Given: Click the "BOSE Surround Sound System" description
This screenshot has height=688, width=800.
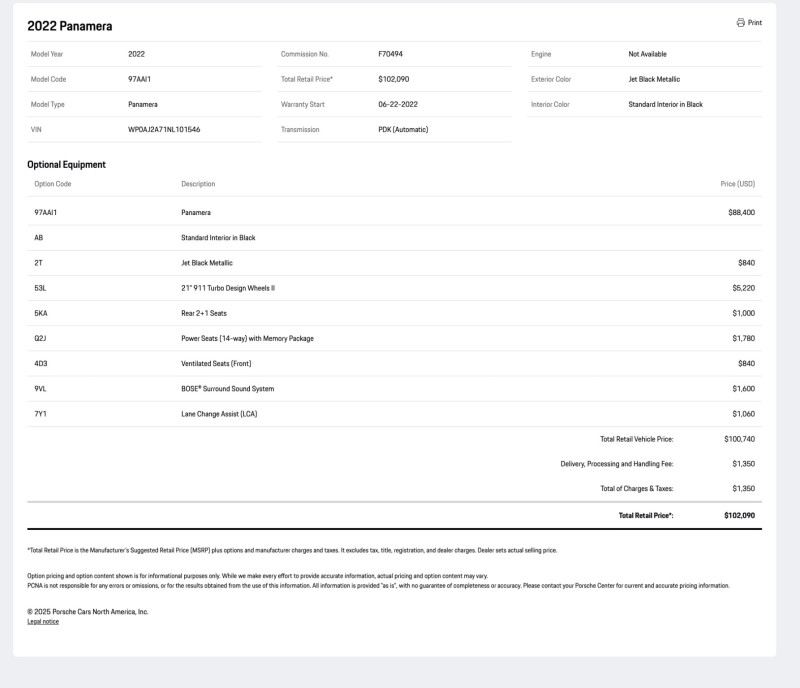Looking at the screenshot, I should [228, 389].
